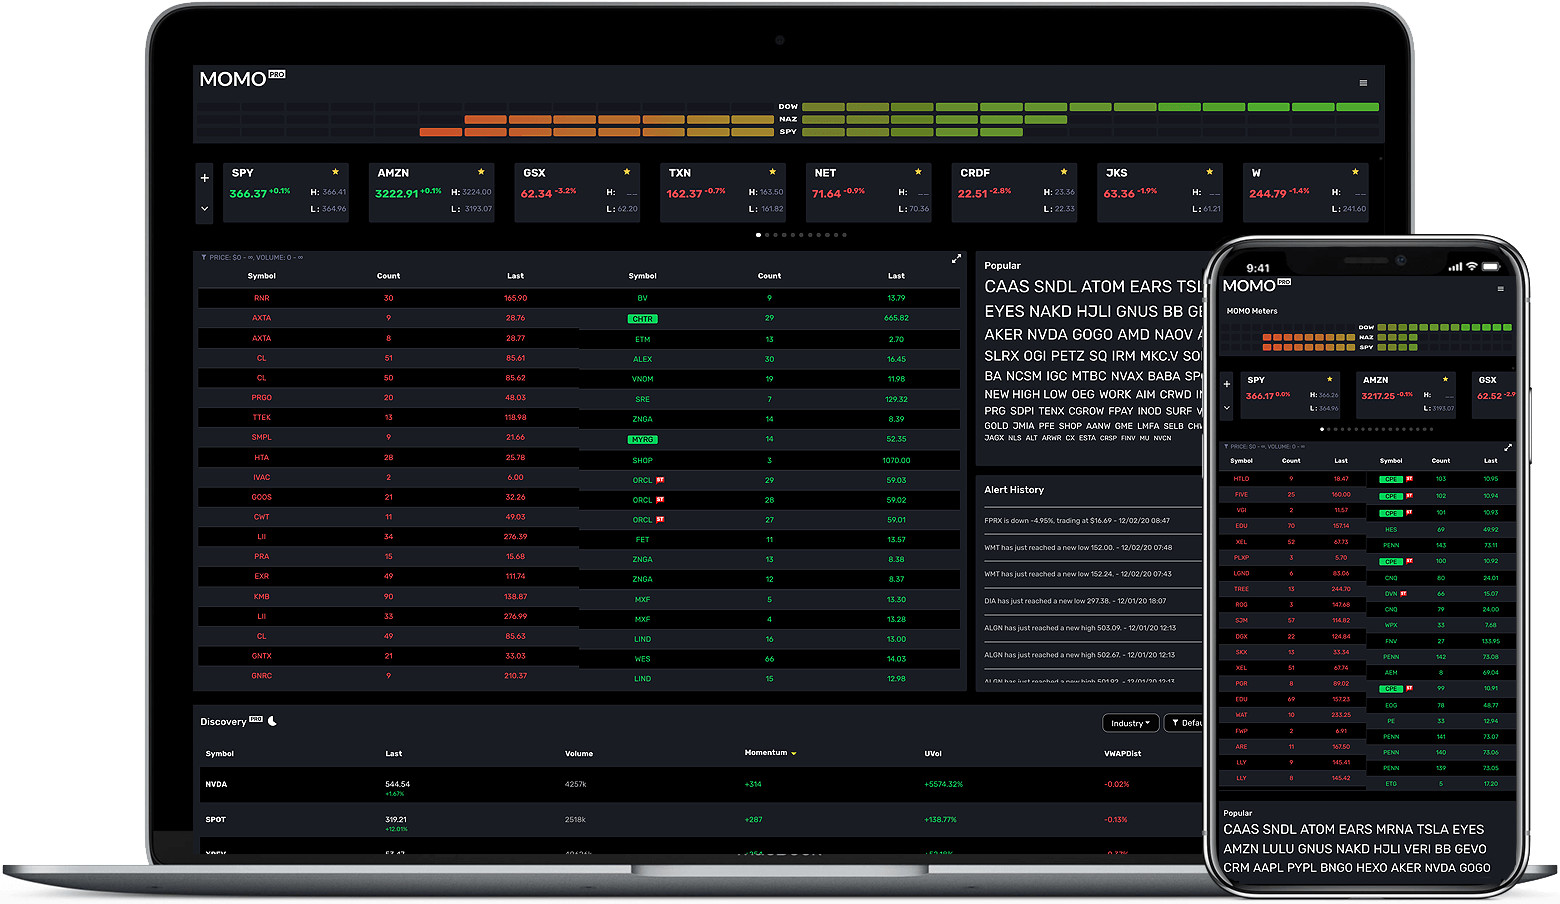Toggle the favorite star on the SPY card
The image size is (1560, 904).
[x=334, y=171]
